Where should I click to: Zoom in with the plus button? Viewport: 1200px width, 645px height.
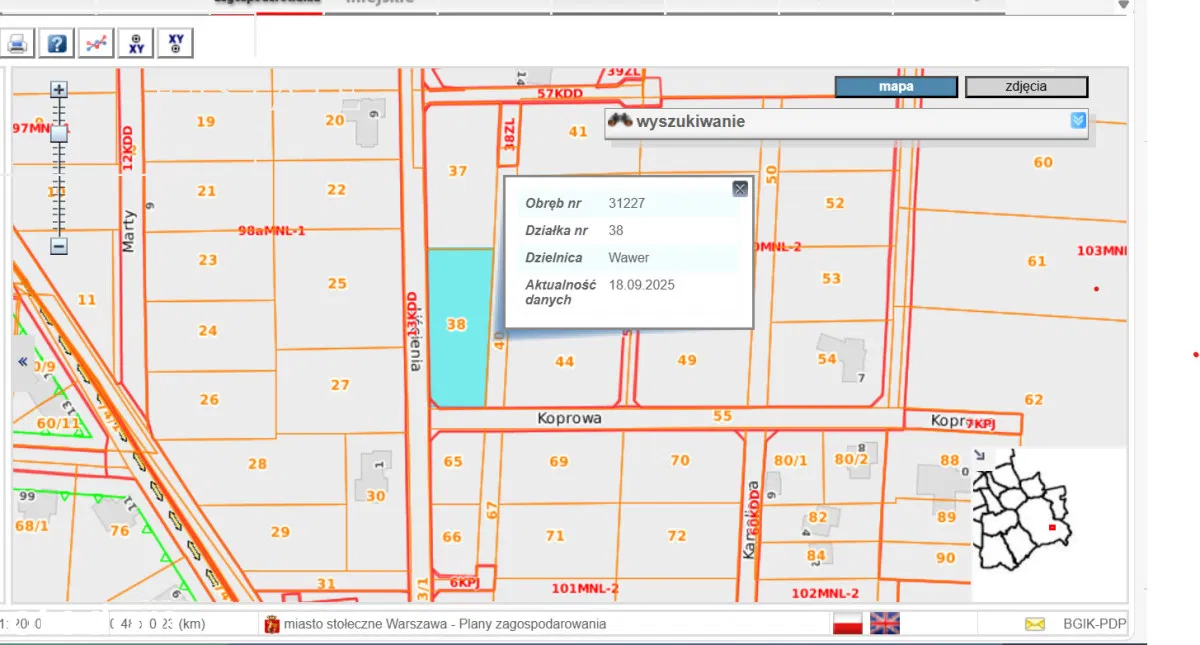click(59, 90)
